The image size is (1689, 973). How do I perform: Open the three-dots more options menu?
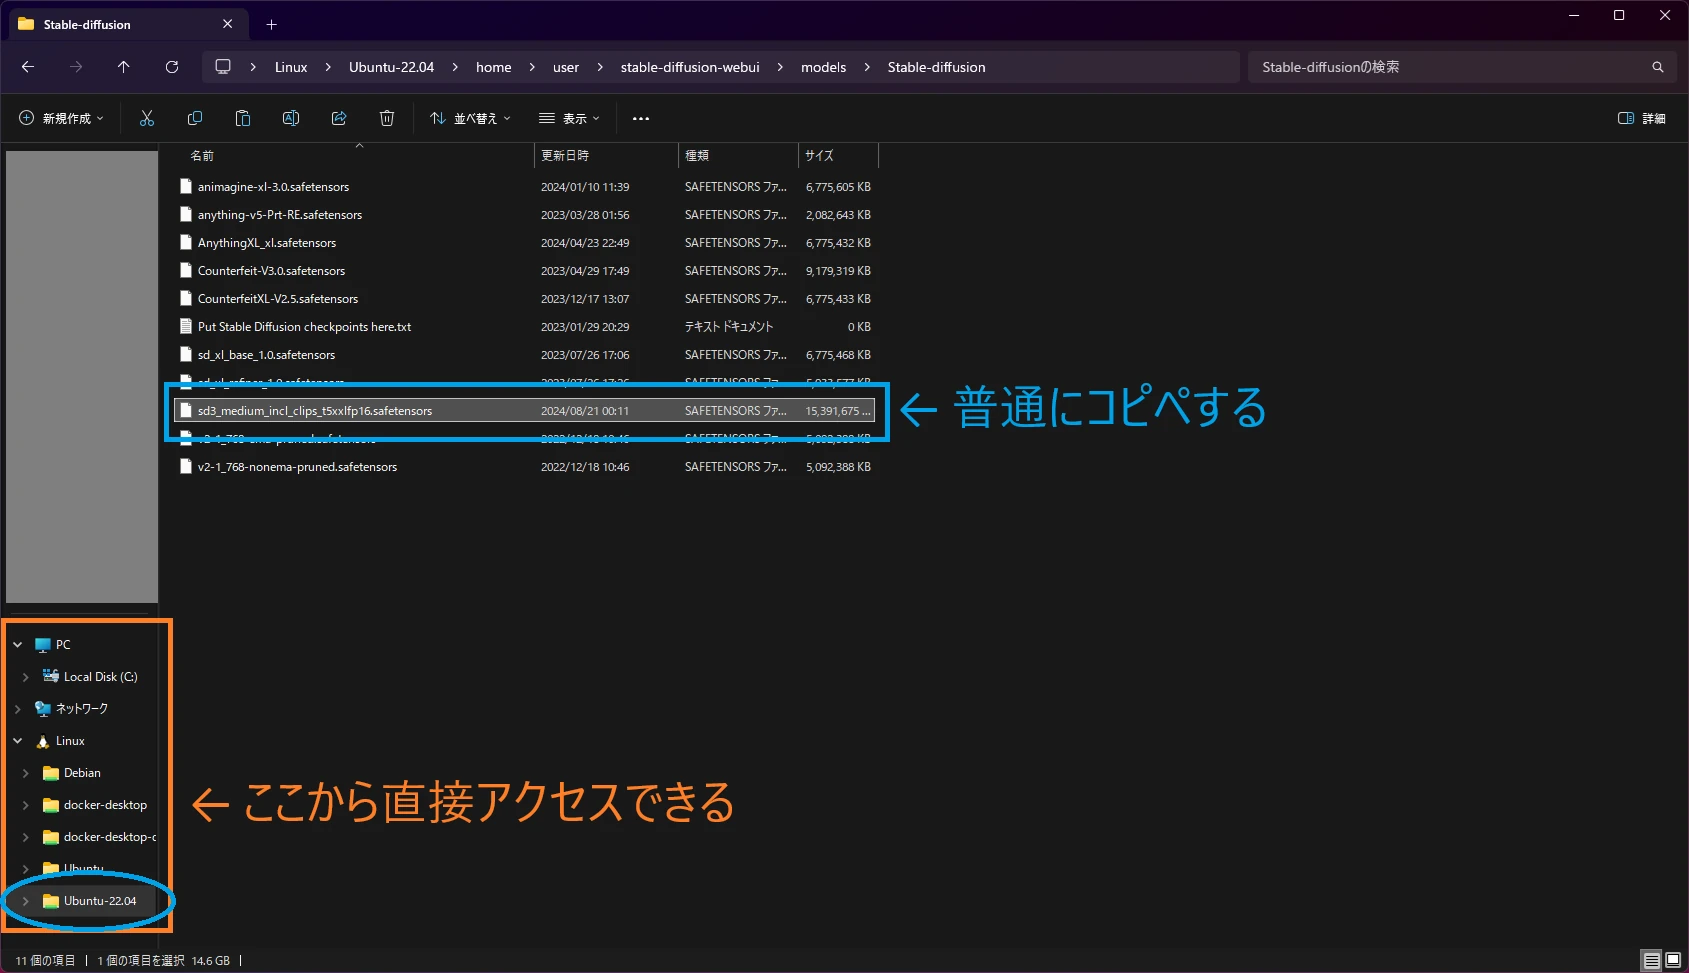point(641,118)
